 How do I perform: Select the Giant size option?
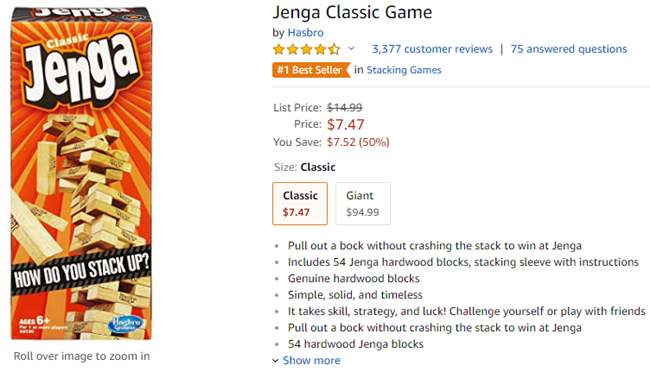coord(363,204)
